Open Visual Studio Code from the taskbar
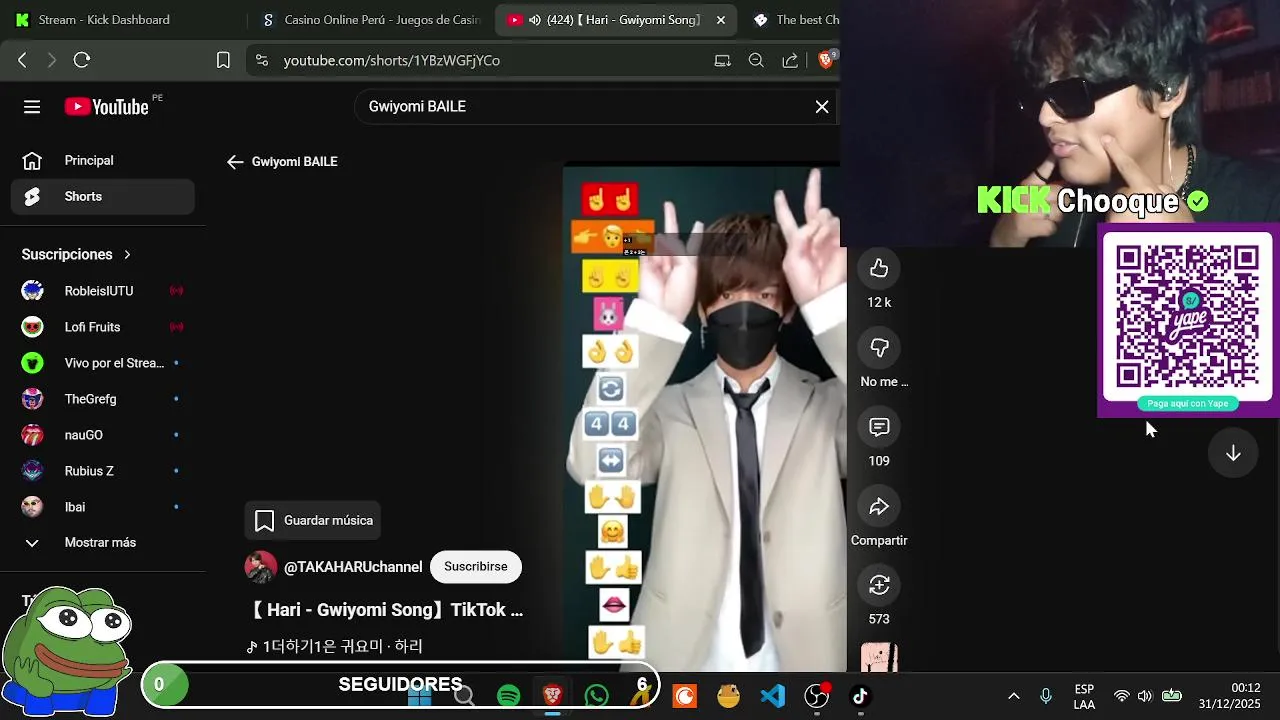Image resolution: width=1280 pixels, height=720 pixels. [773, 695]
